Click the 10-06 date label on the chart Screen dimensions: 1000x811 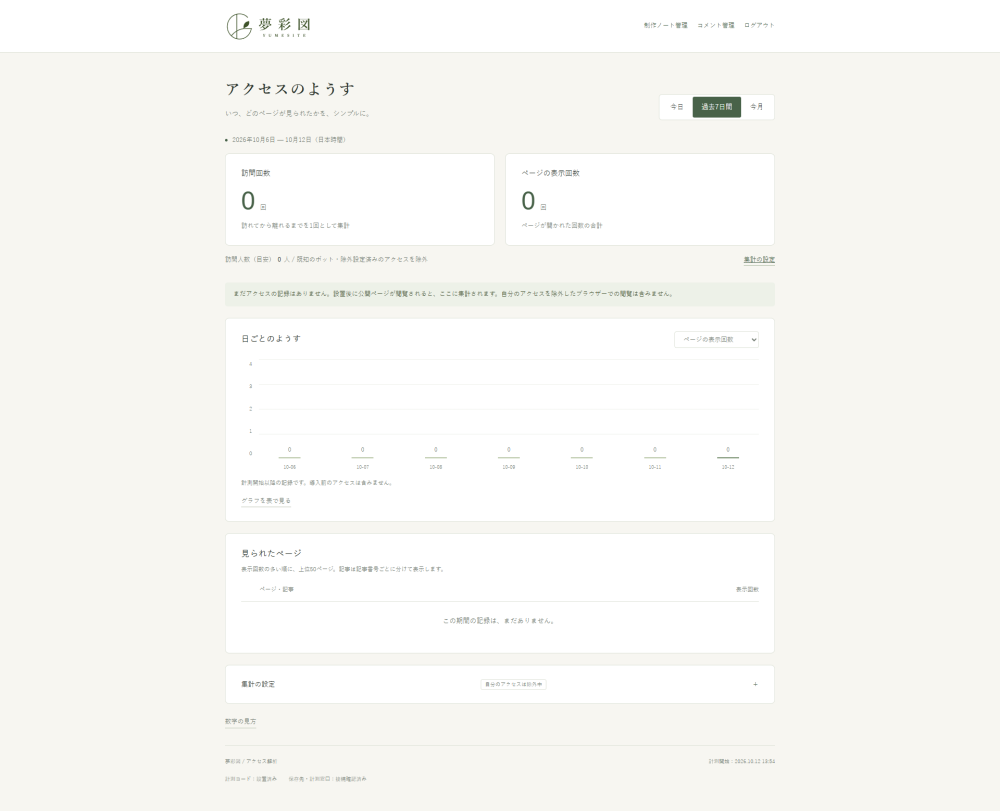(x=290, y=467)
